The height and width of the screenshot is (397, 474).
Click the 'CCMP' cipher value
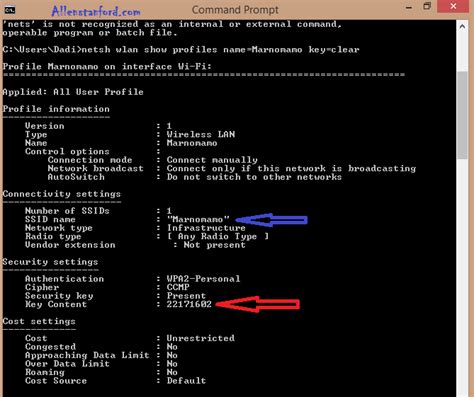(178, 287)
